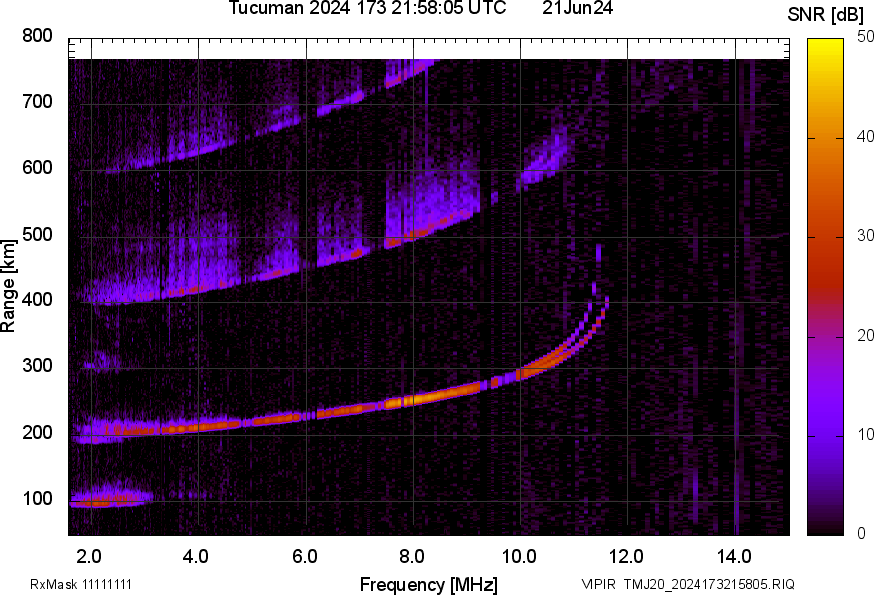Select the date label '21Jun24'
The height and width of the screenshot is (595, 874).
coord(577,8)
